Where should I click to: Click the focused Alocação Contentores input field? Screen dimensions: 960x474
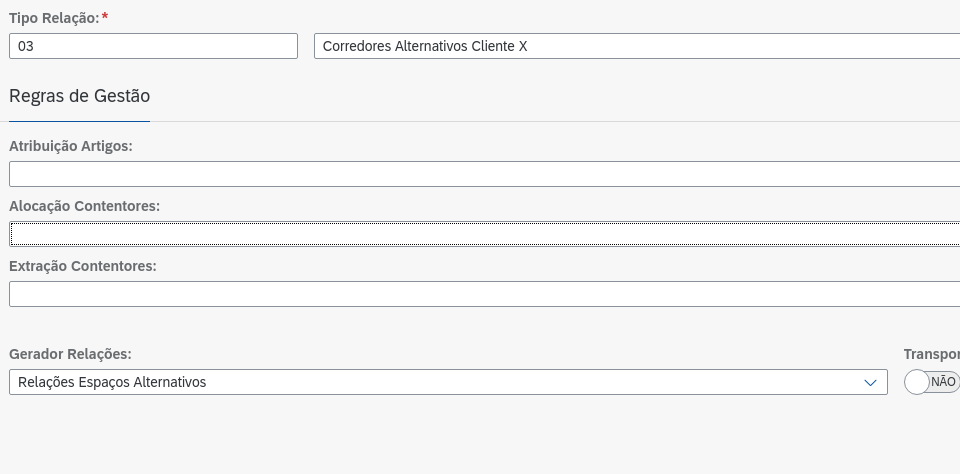484,234
